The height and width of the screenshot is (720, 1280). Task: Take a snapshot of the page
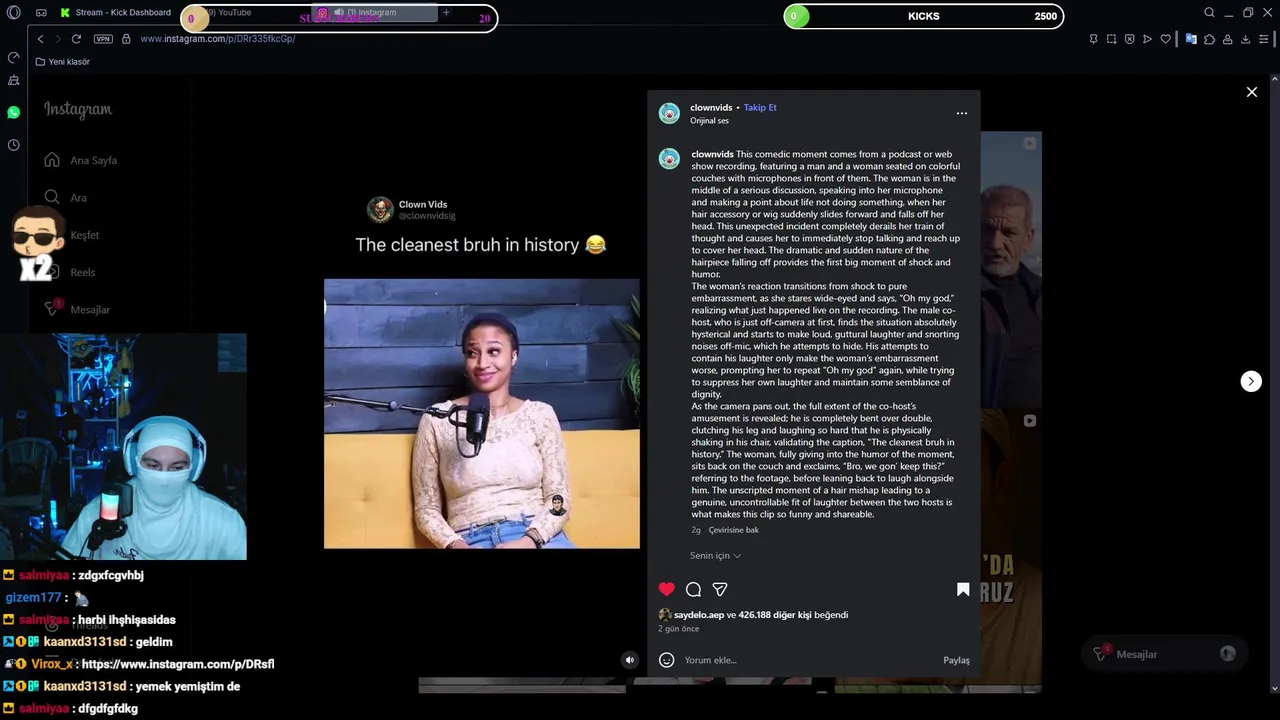click(1111, 39)
